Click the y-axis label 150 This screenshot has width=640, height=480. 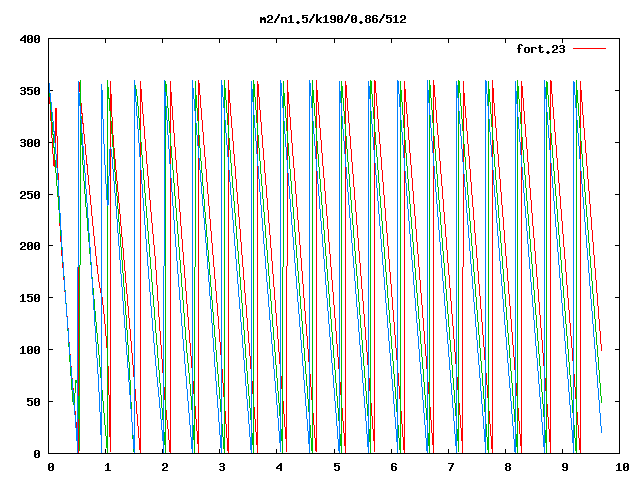30,298
